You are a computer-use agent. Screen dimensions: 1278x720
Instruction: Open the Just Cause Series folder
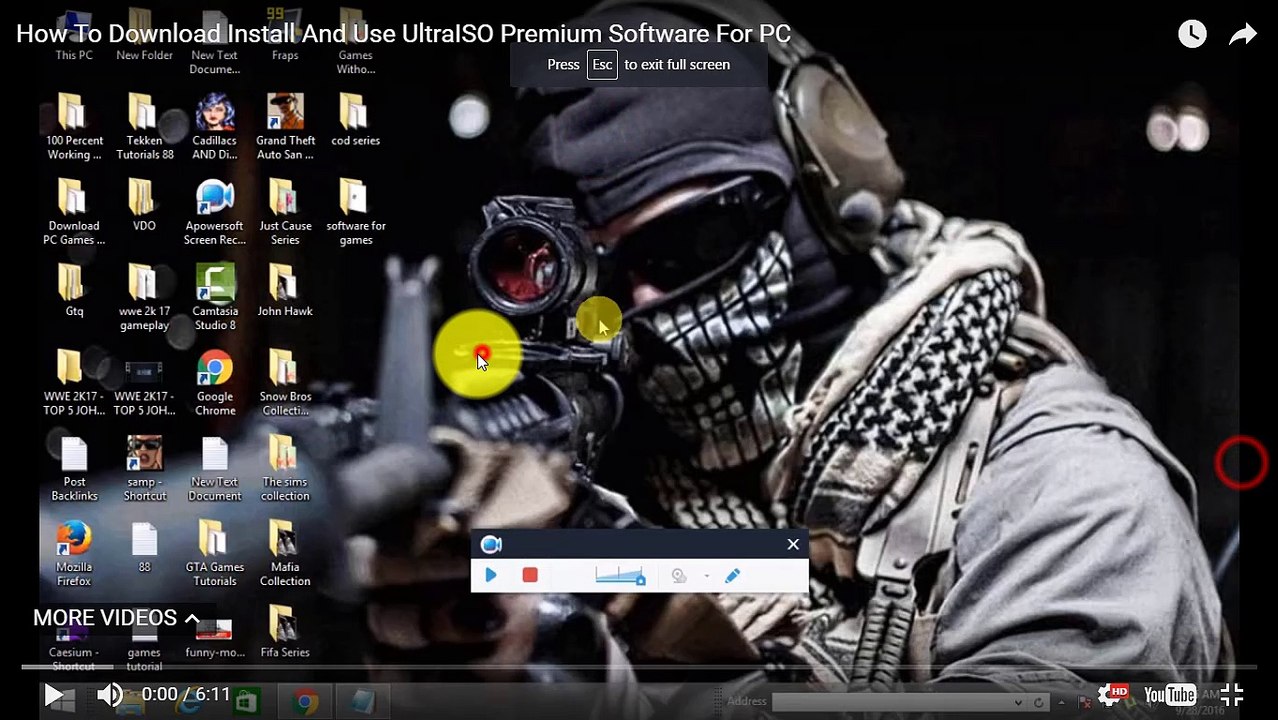285,212
